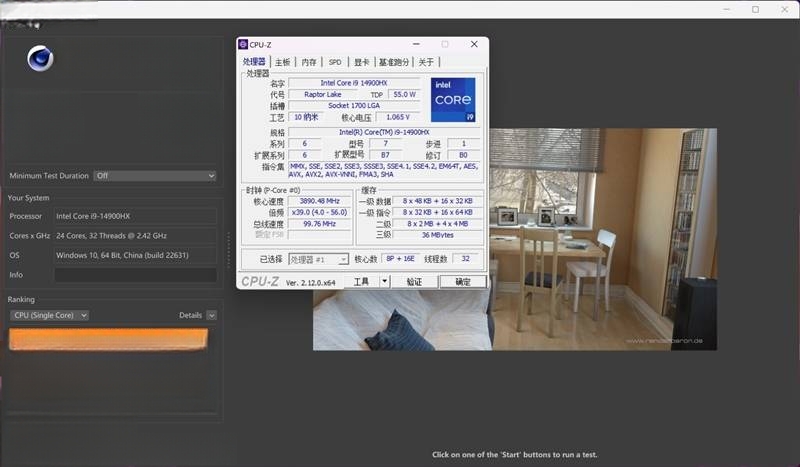Image resolution: width=800 pixels, height=467 pixels.
Task: Open the Minimum Test Duration dropdown
Action: [x=155, y=176]
